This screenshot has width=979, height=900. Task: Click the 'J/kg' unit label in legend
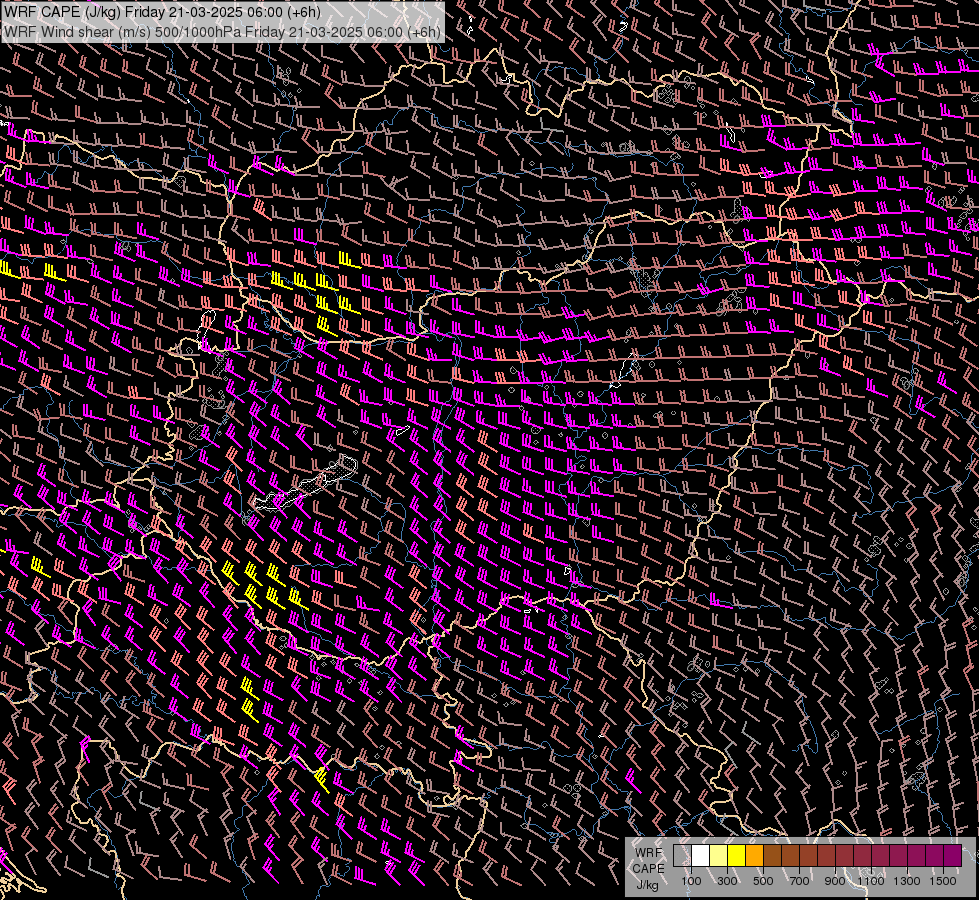(647, 885)
